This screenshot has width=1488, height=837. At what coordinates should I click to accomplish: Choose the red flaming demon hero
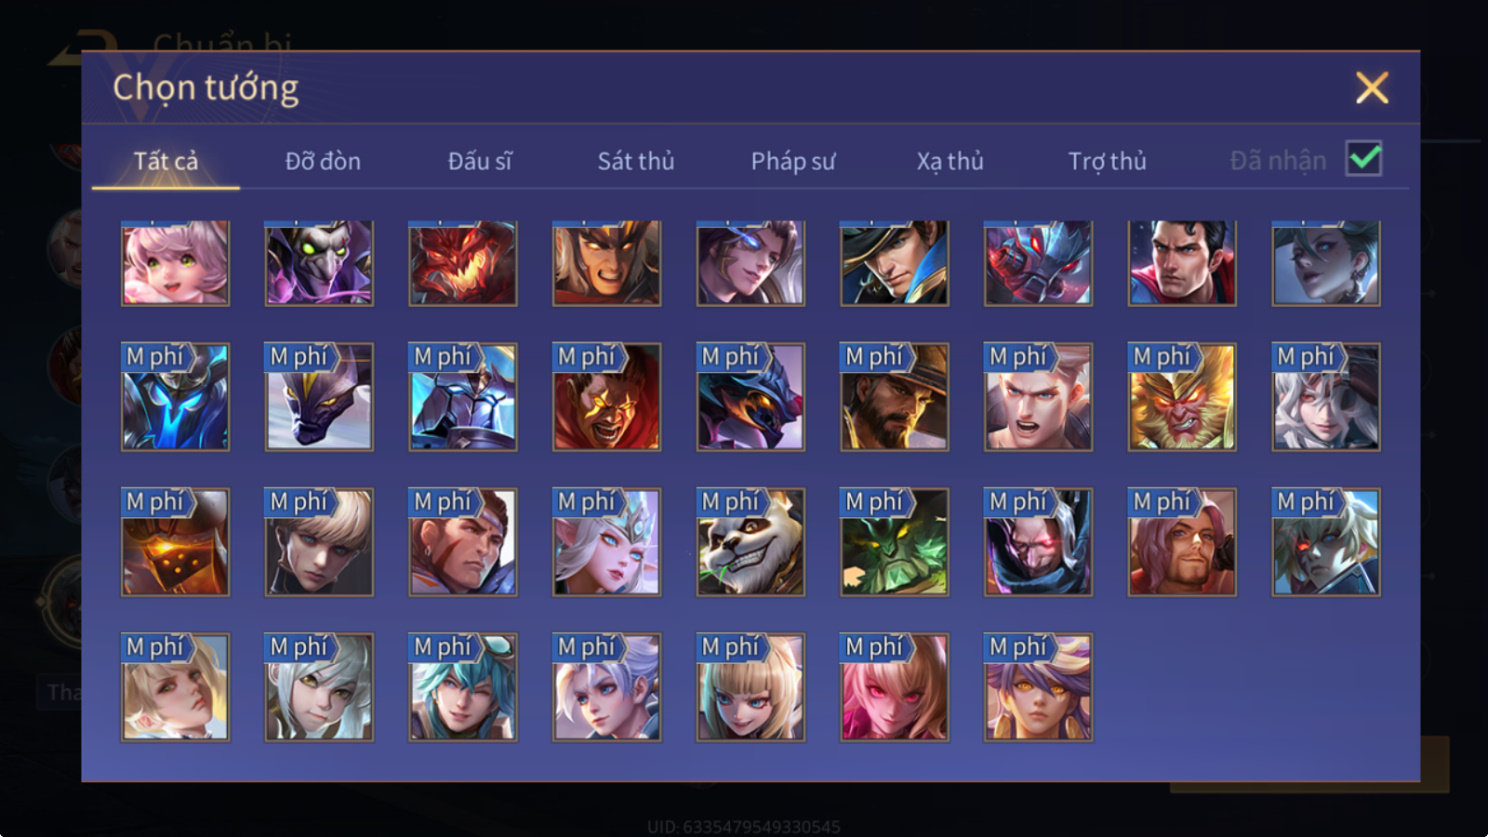(463, 263)
